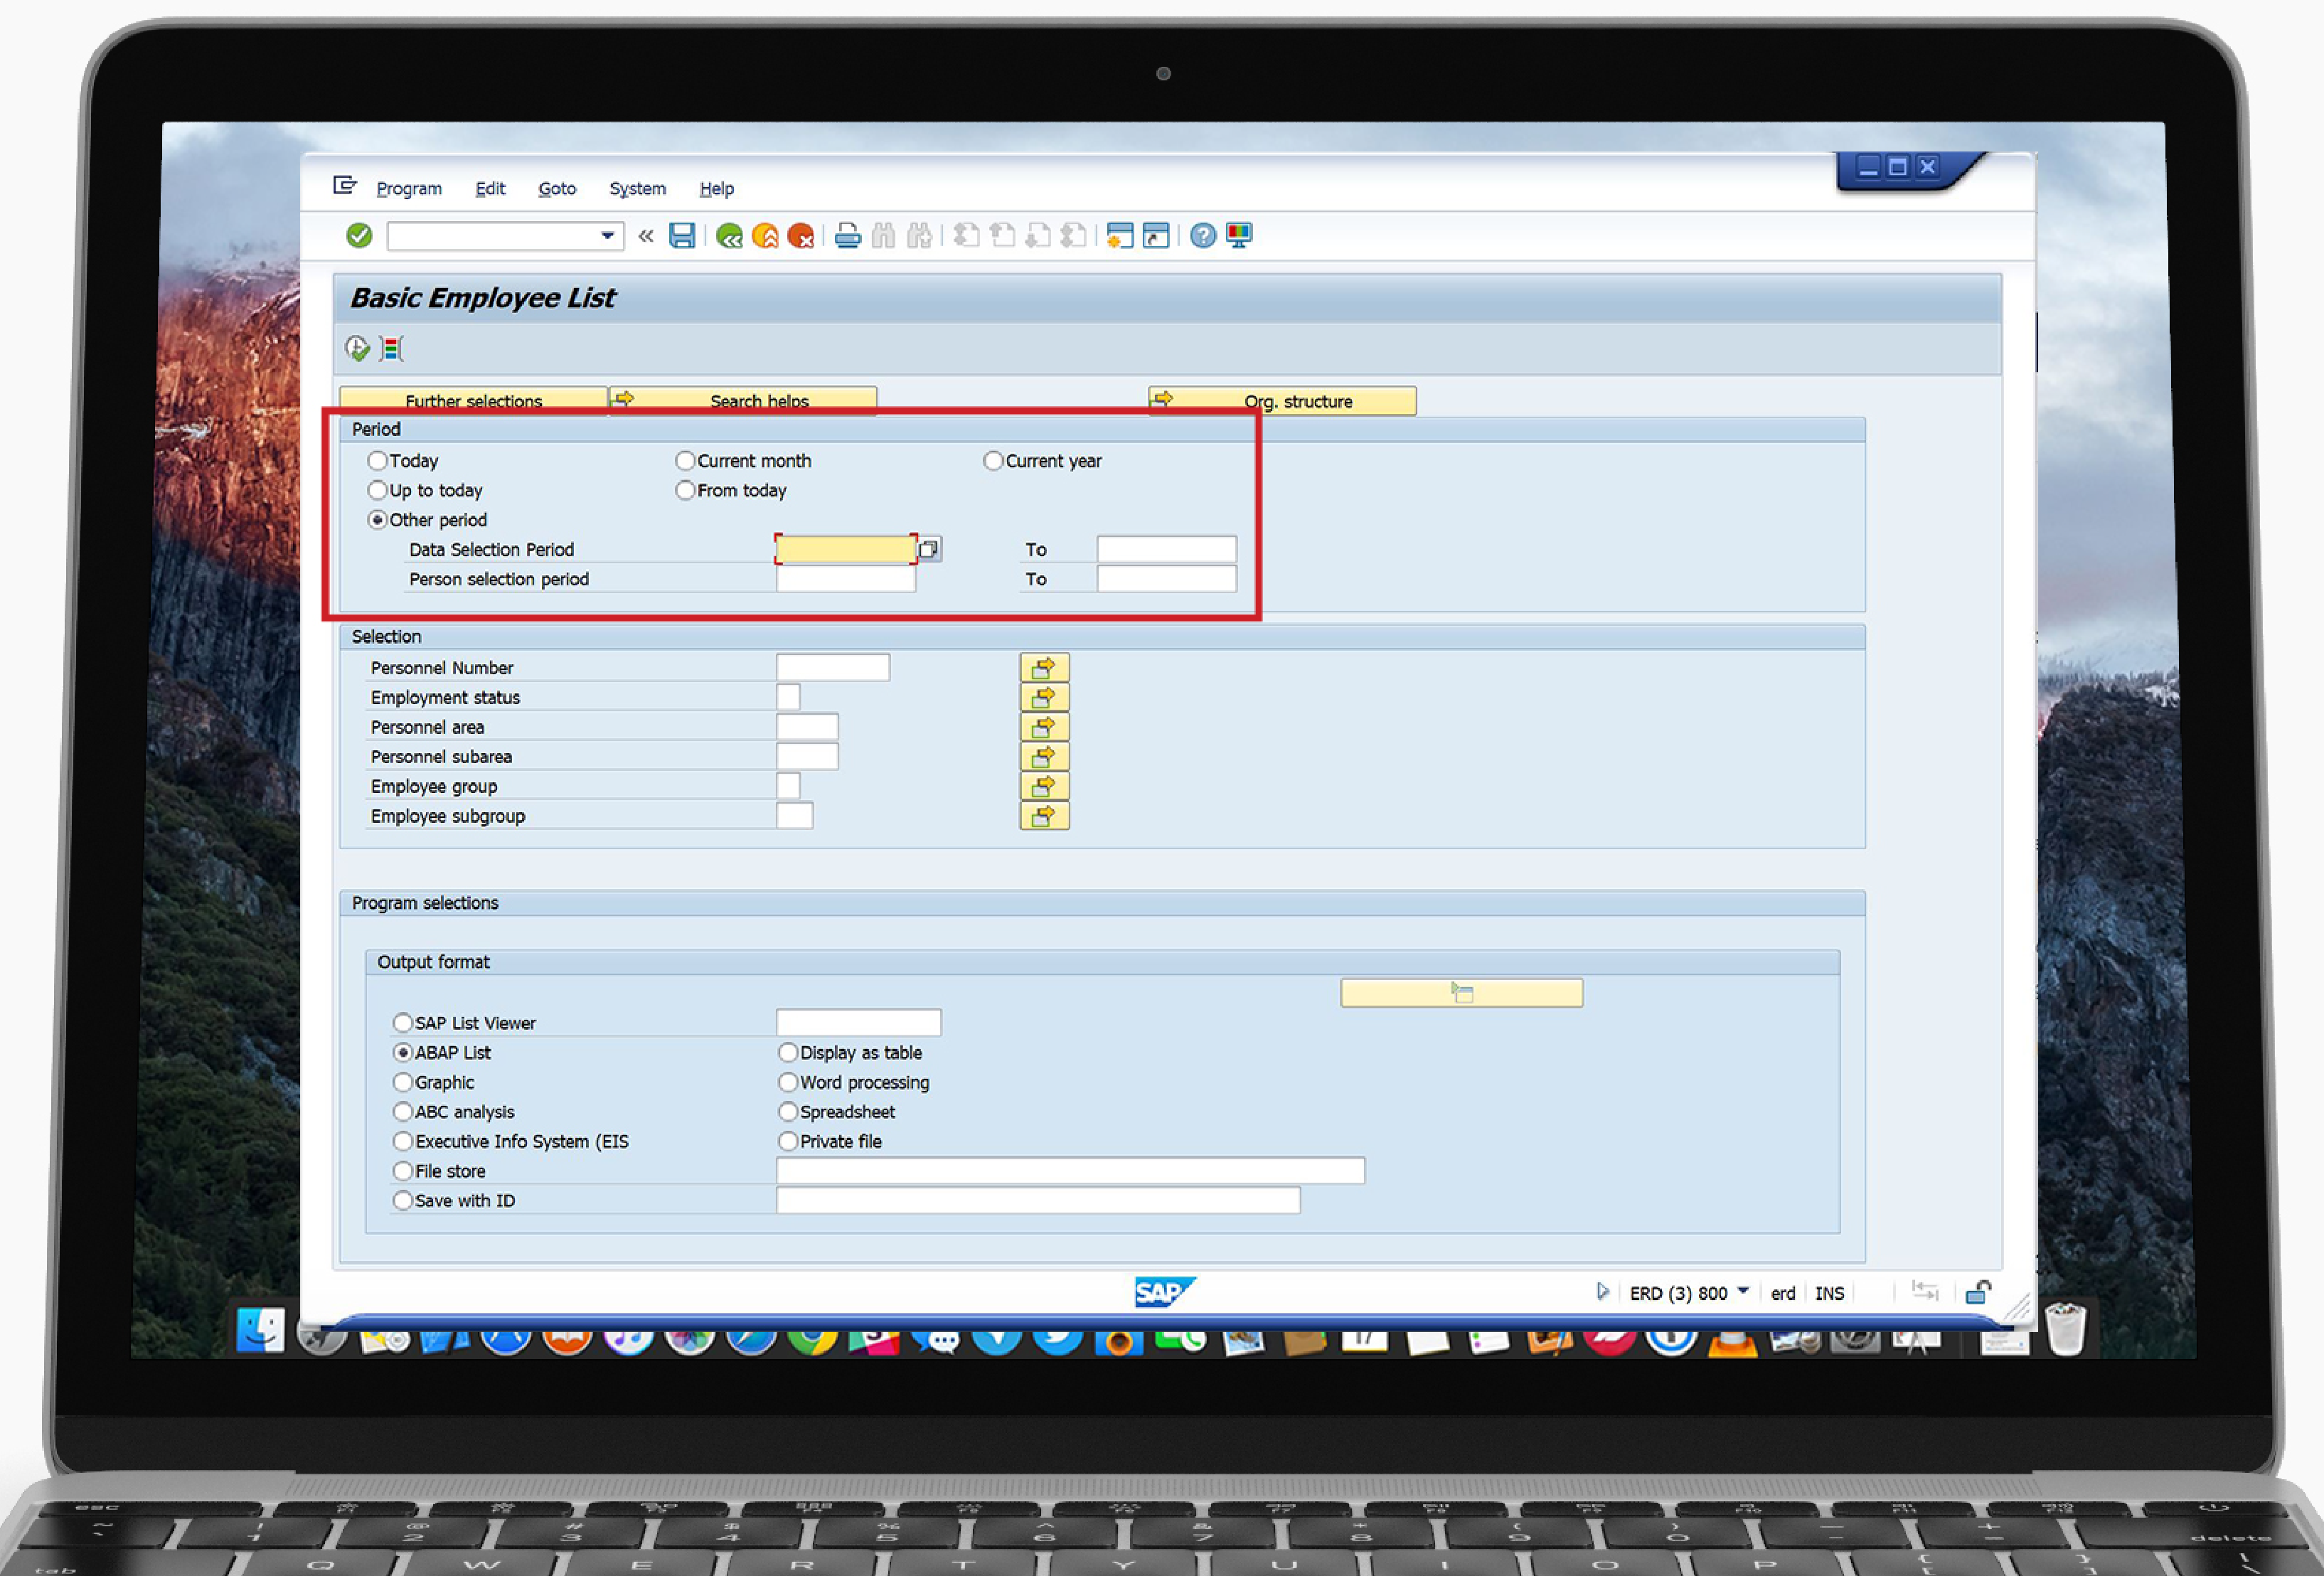Choose Current month as the period
Screen dimensions: 2324x1576
(686, 461)
